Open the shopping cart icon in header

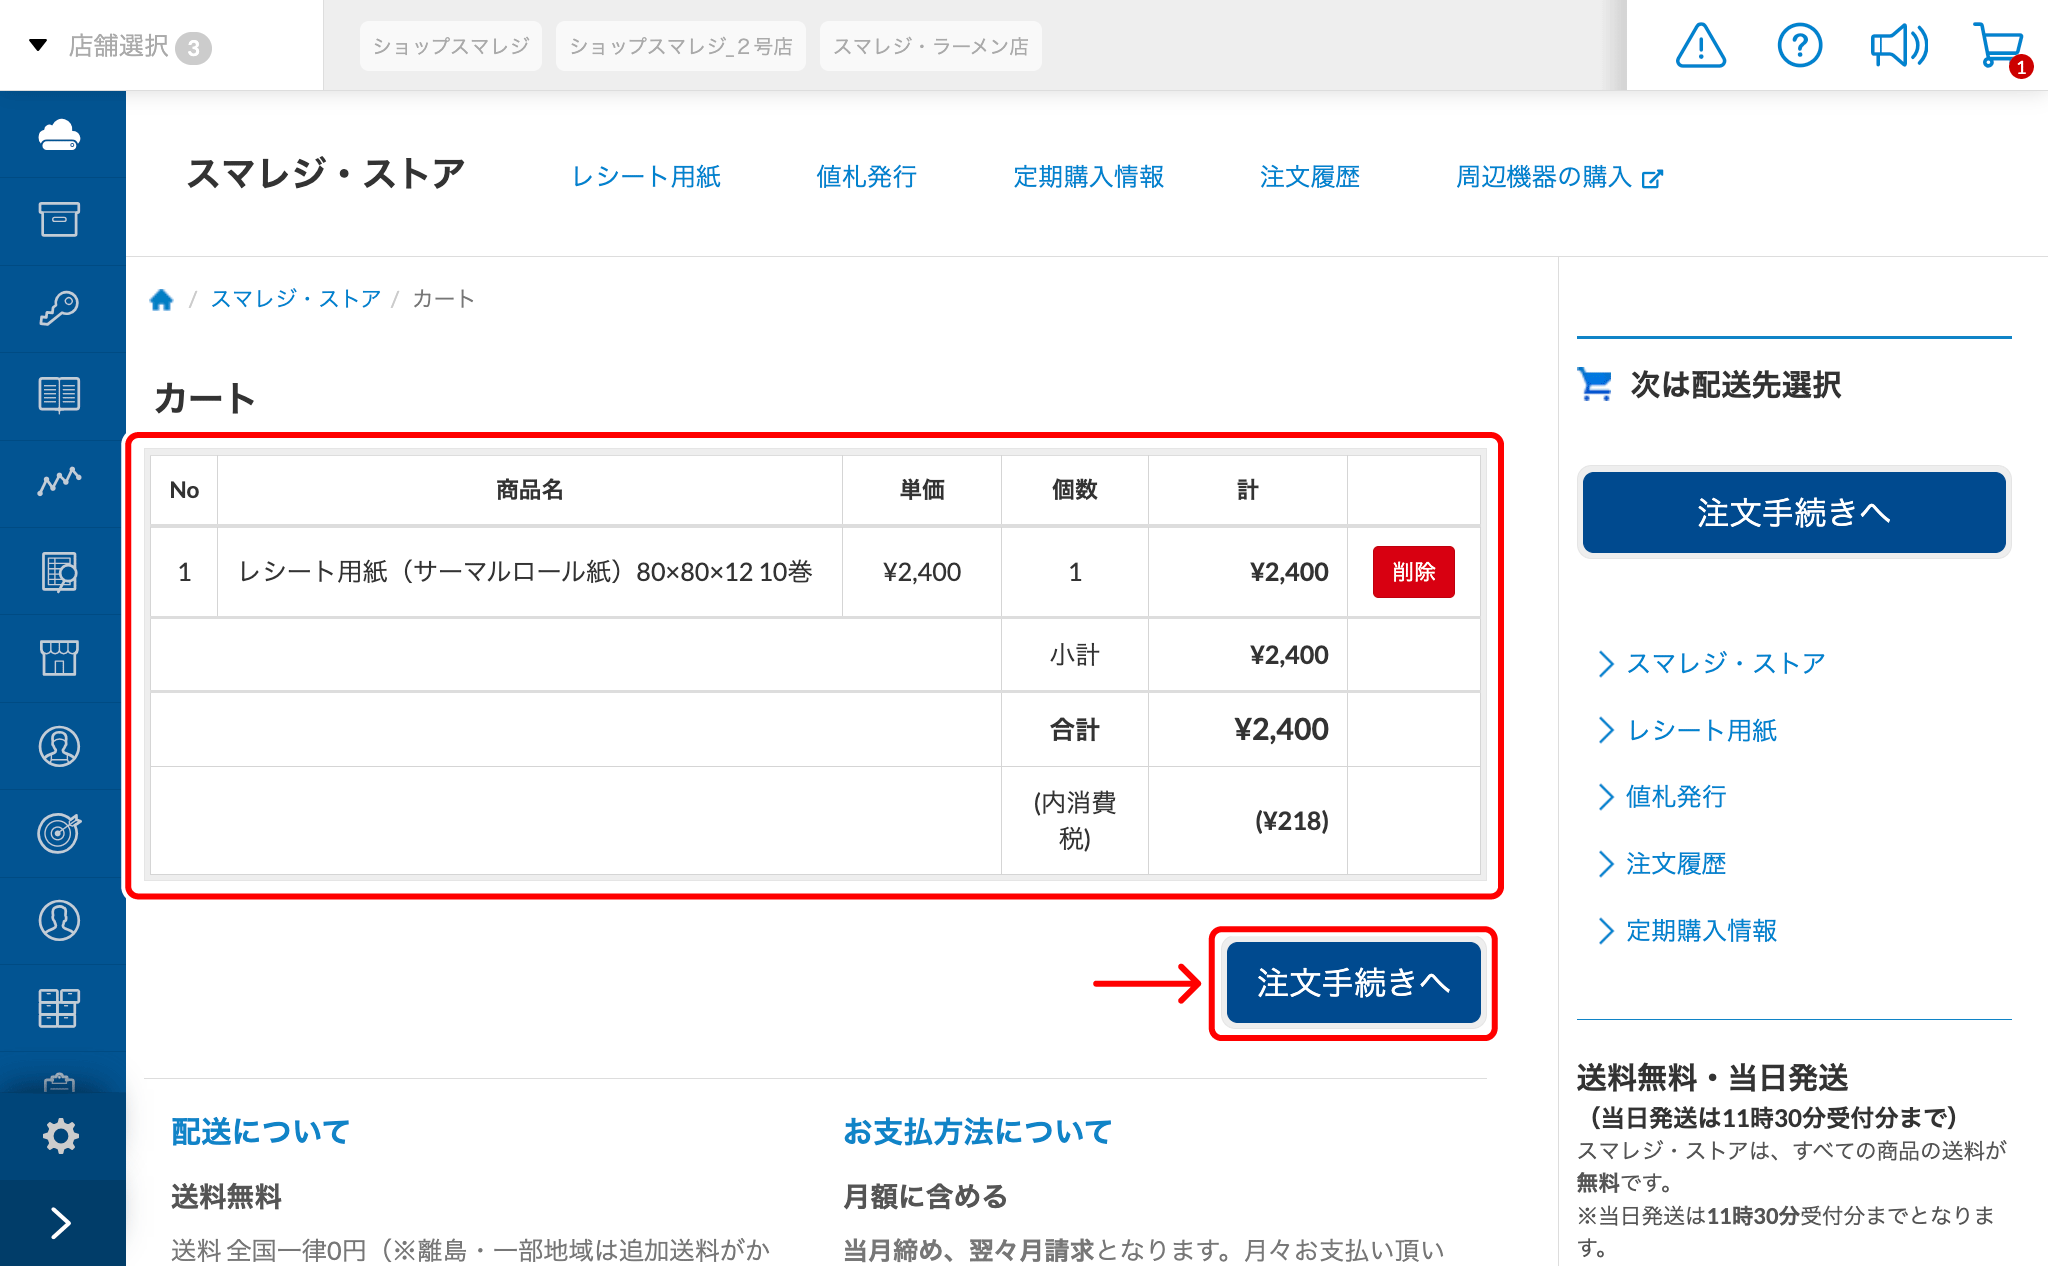point(1998,46)
